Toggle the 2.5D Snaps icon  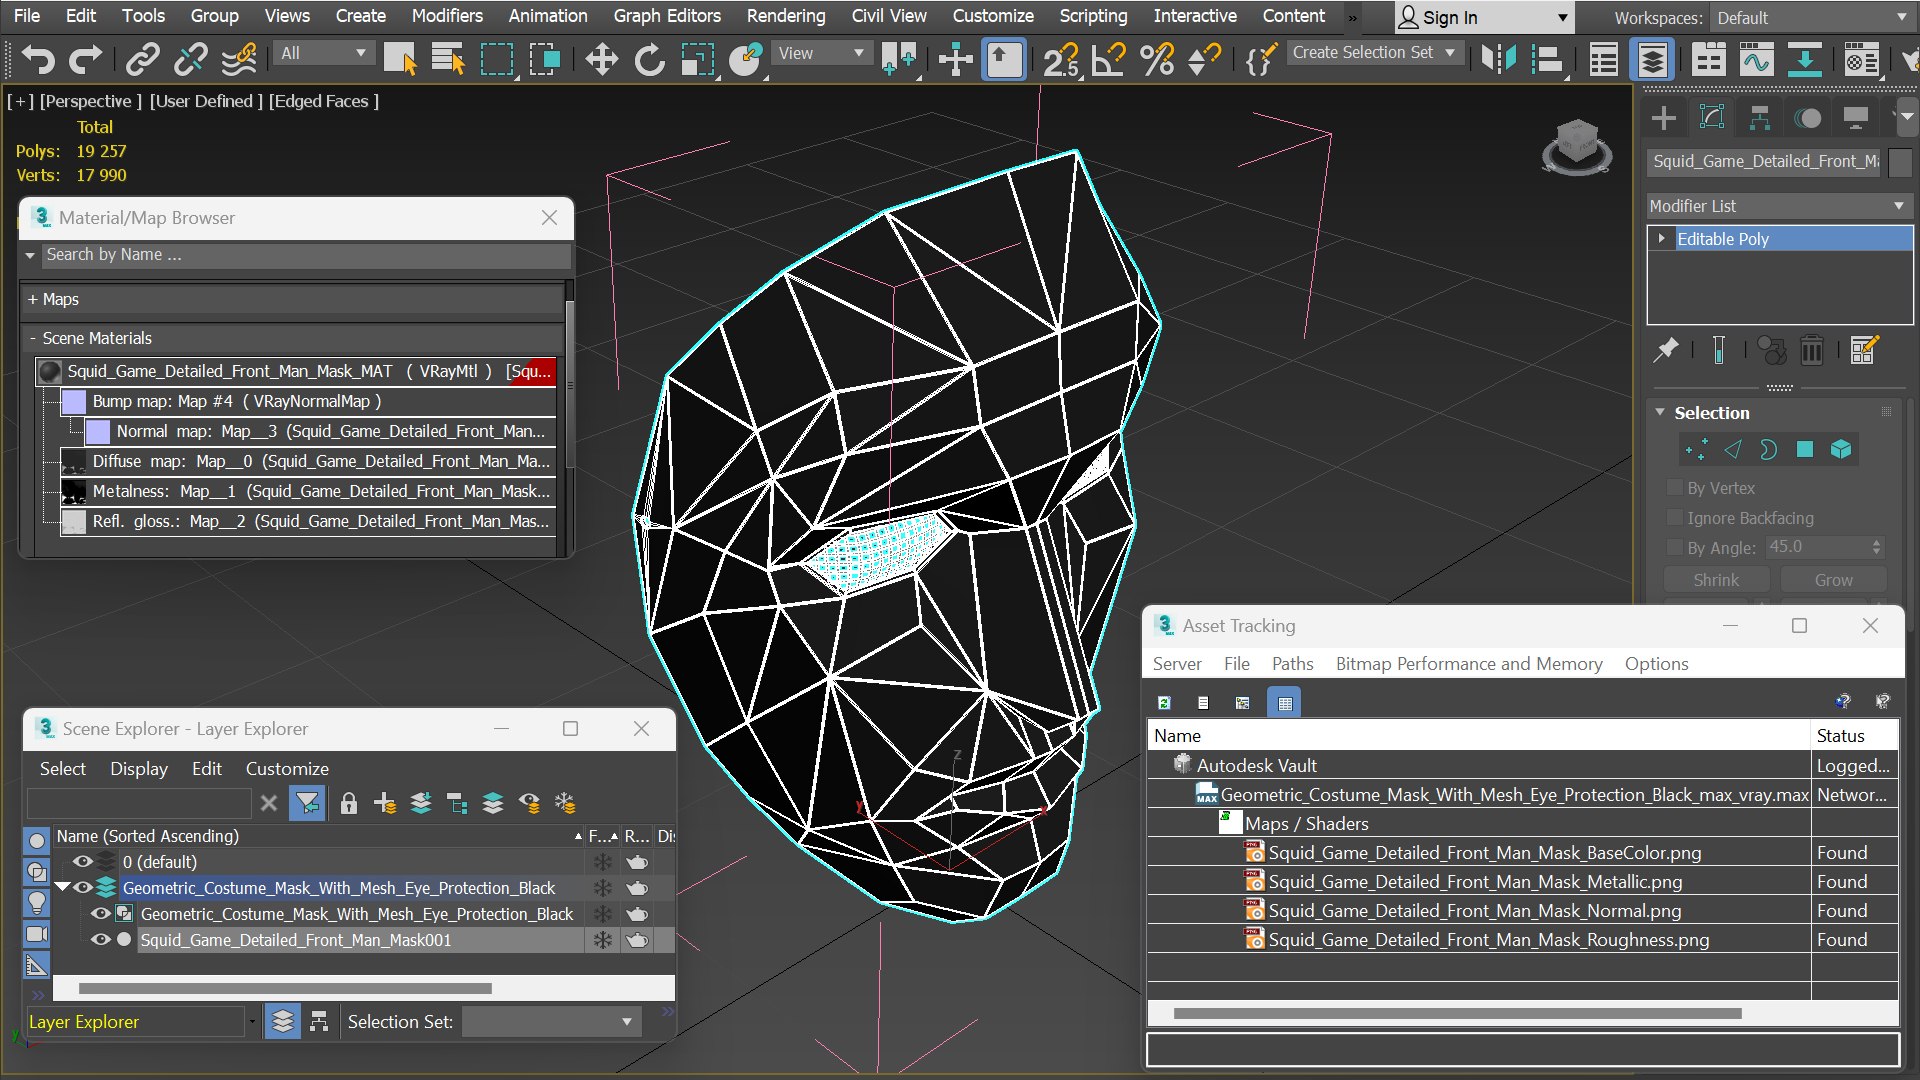1061,60
